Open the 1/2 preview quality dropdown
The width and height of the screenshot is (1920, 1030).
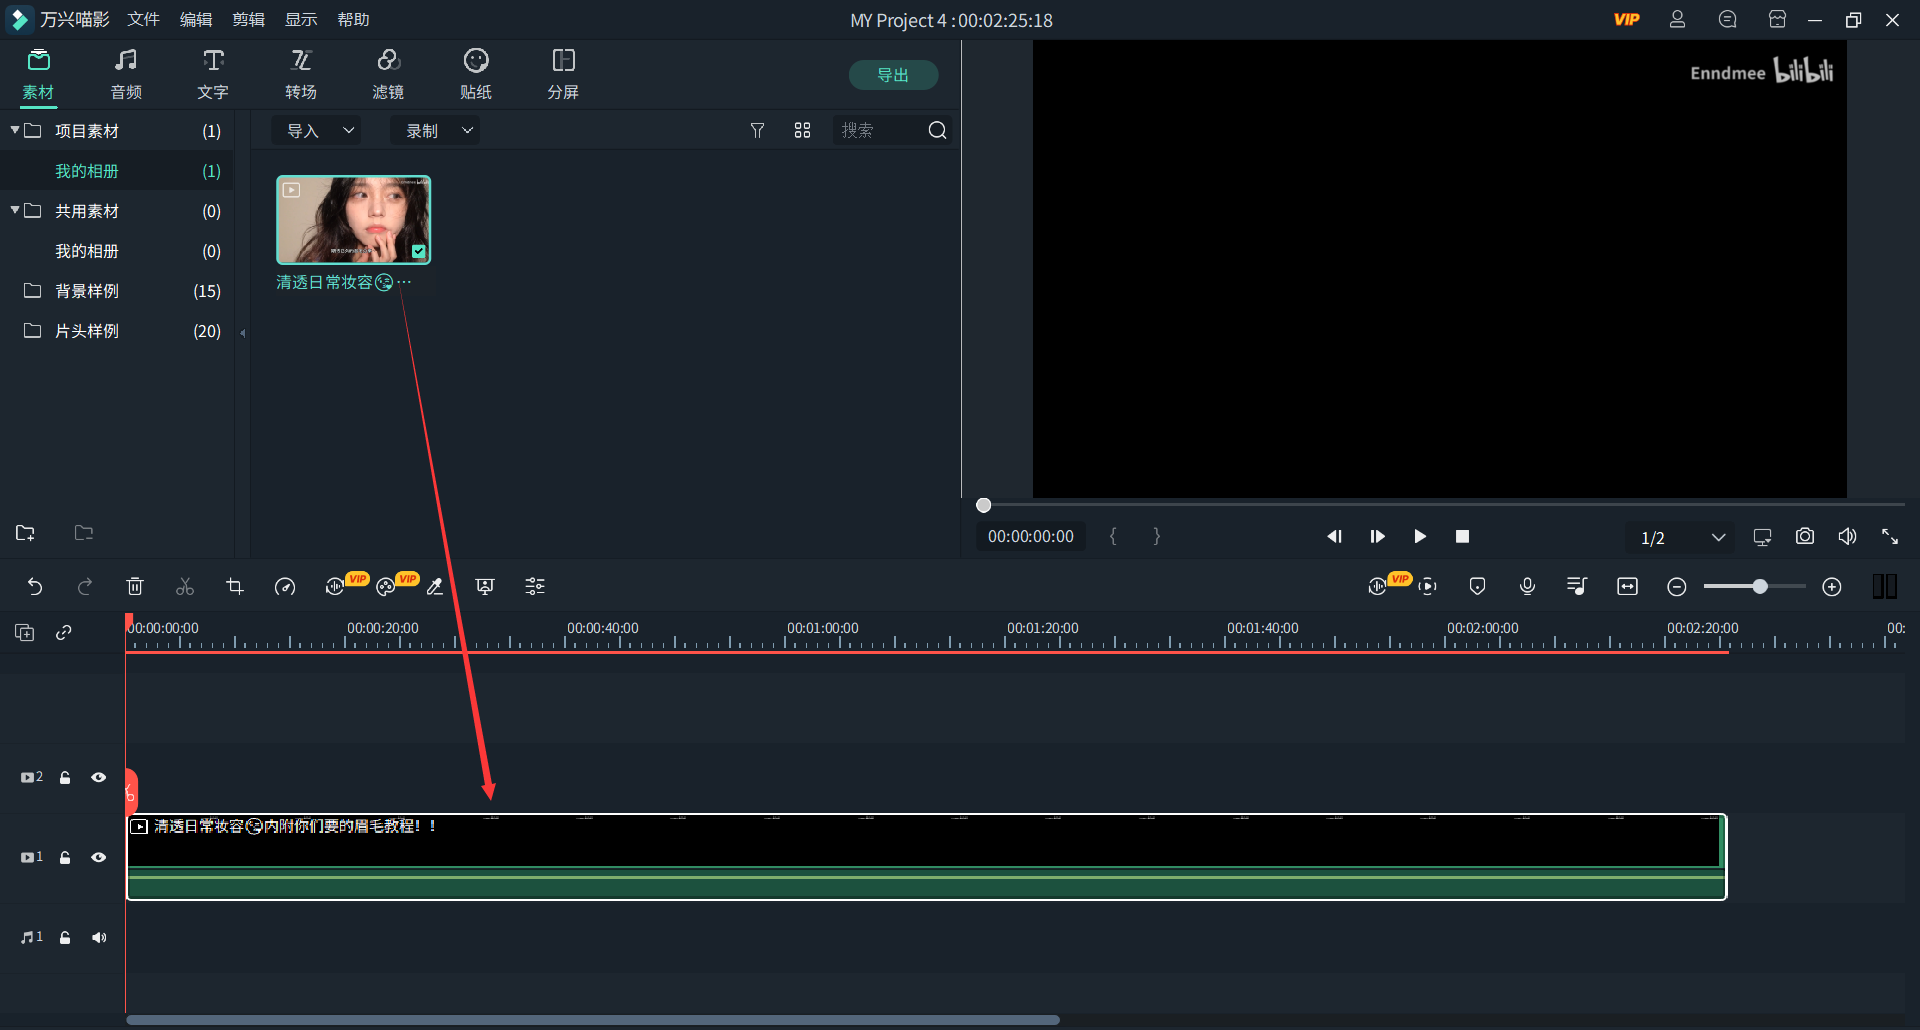click(1682, 538)
